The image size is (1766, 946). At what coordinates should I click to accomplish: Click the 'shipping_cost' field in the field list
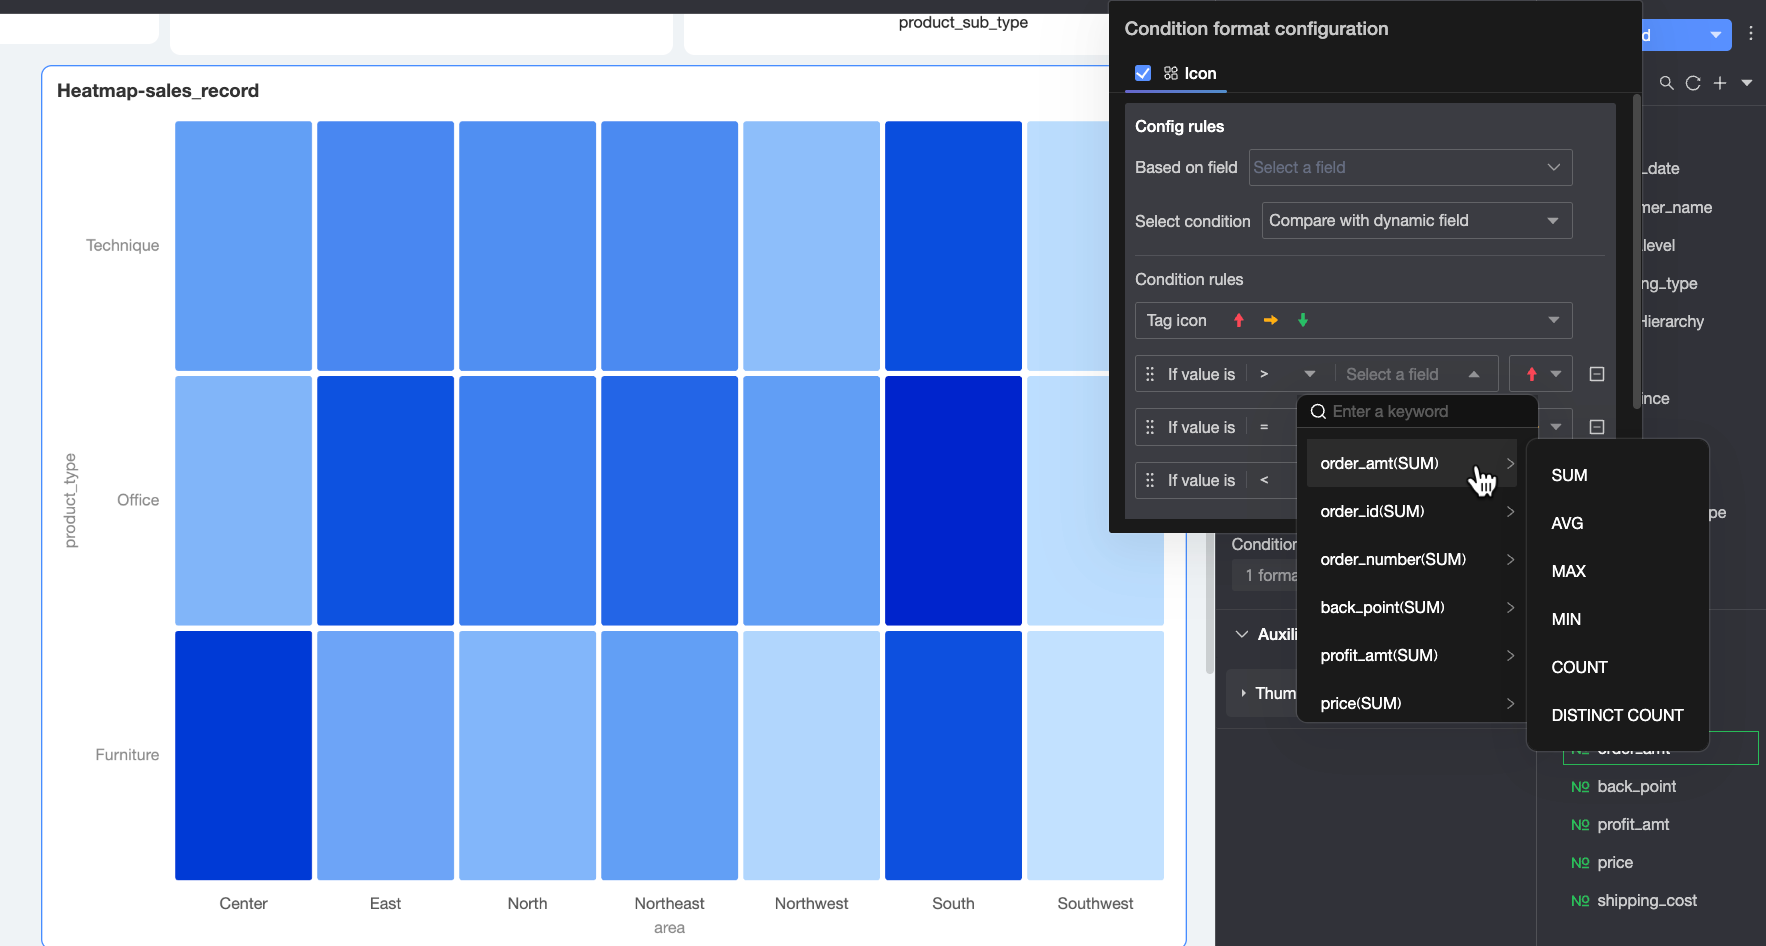click(x=1647, y=901)
